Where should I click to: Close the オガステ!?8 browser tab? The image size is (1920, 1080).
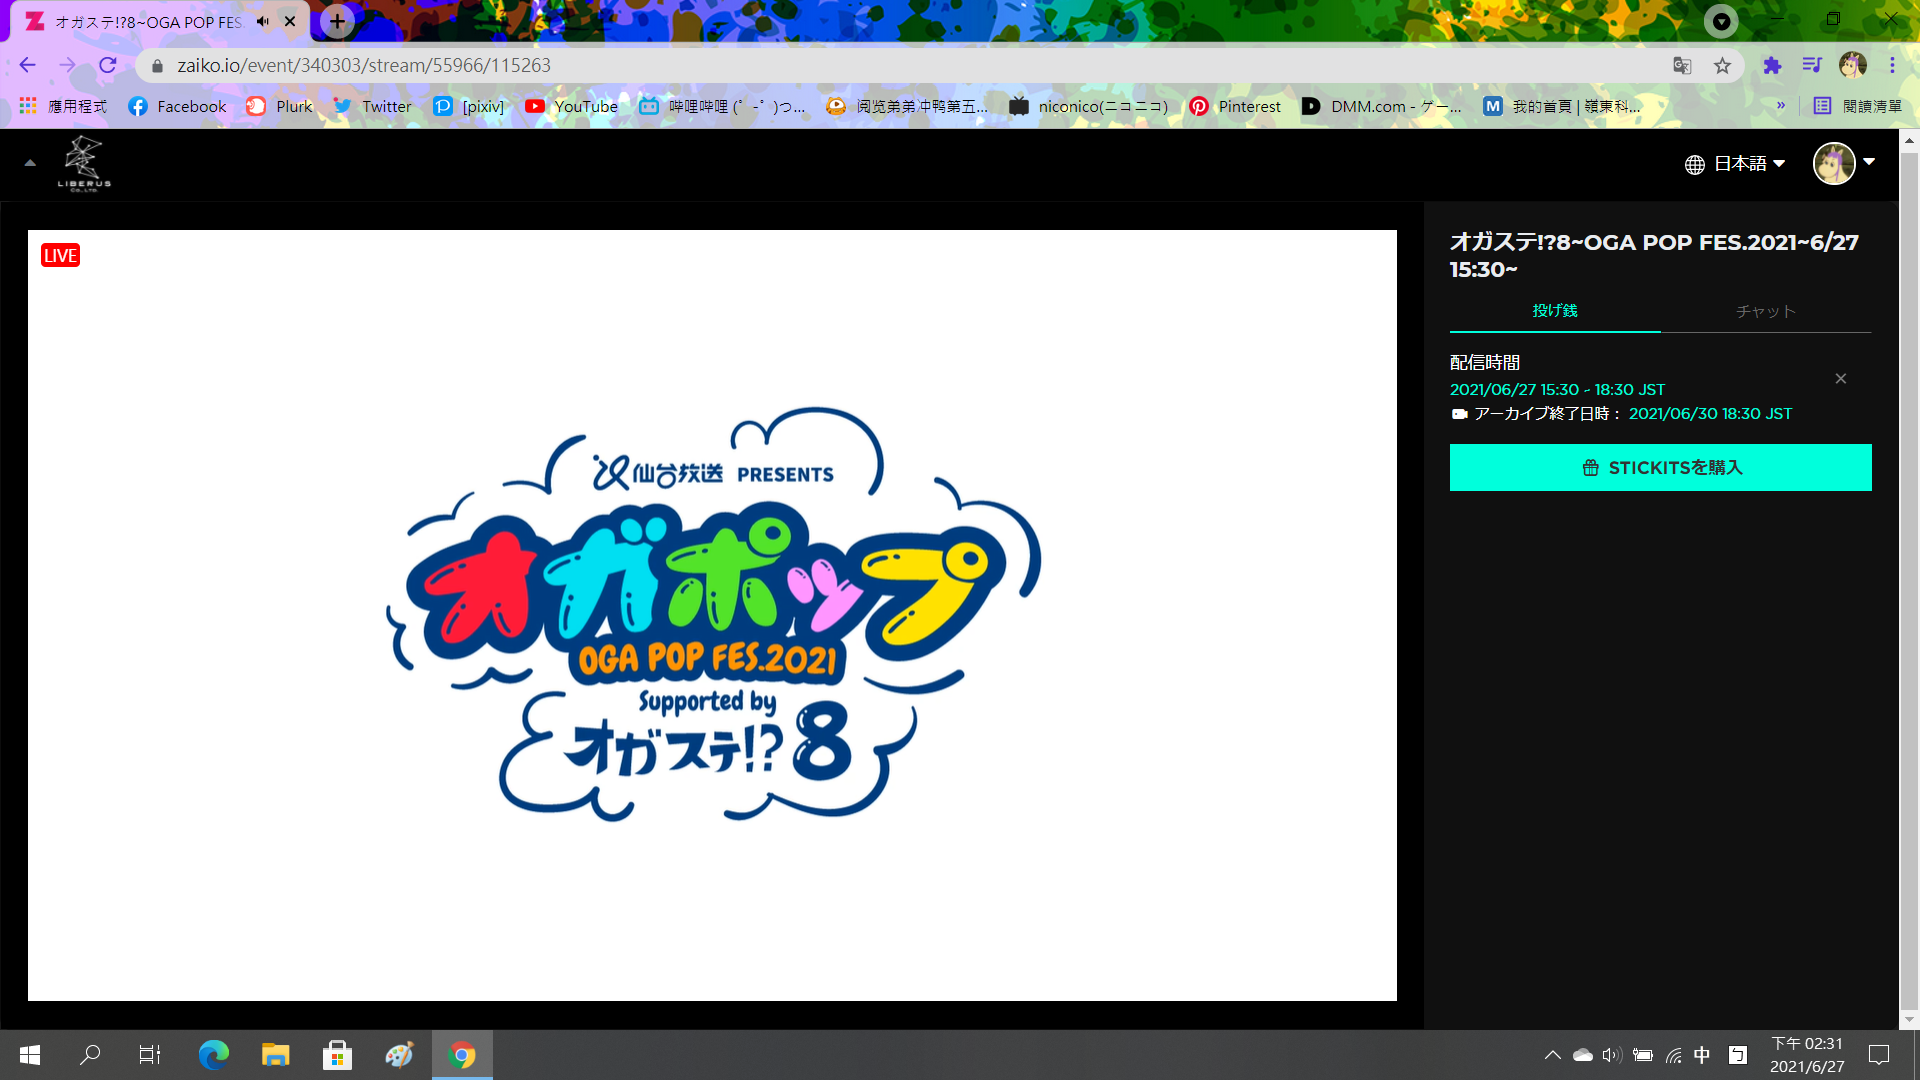coord(290,21)
